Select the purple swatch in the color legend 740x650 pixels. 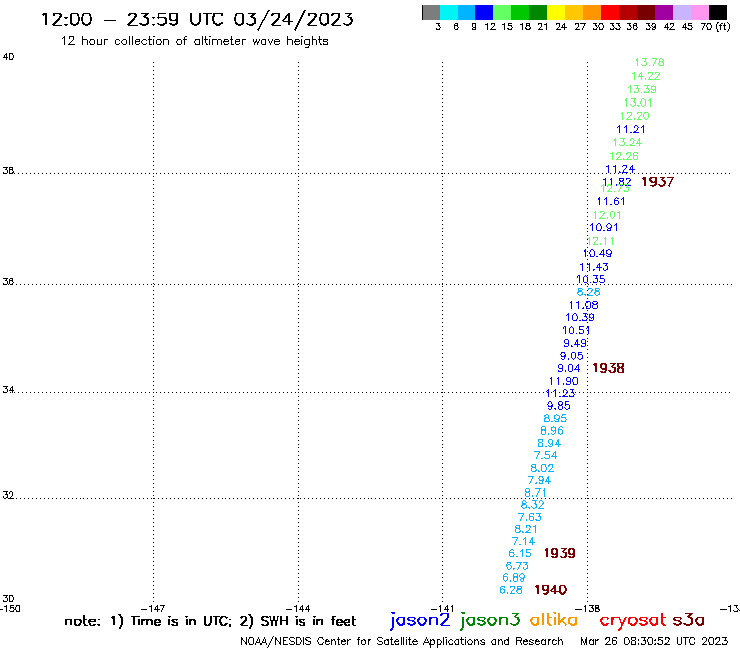(664, 12)
